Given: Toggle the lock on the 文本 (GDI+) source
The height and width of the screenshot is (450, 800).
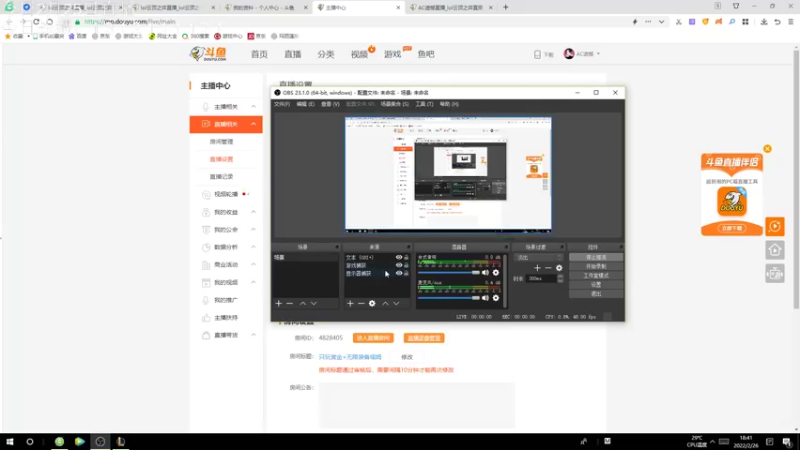Looking at the screenshot, I should coord(406,258).
